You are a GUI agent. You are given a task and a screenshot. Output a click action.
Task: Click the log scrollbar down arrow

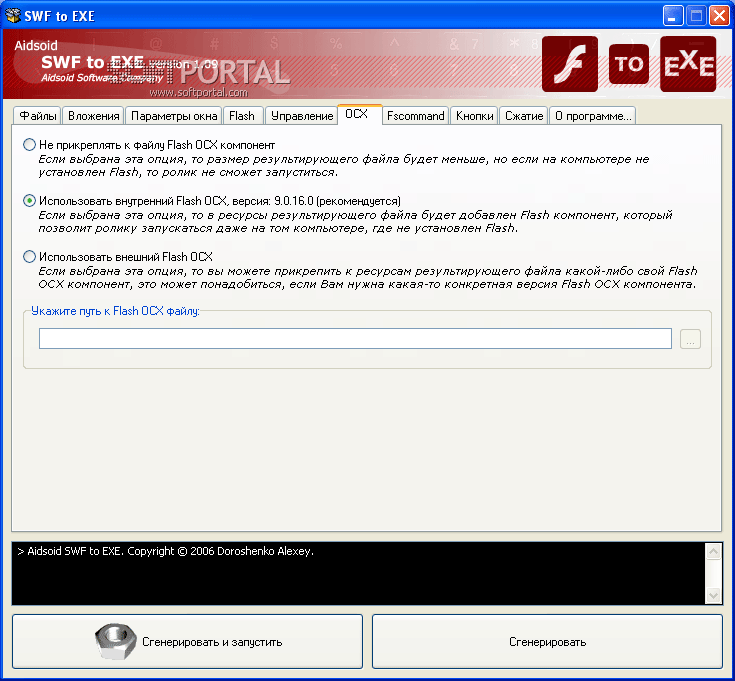(x=713, y=596)
